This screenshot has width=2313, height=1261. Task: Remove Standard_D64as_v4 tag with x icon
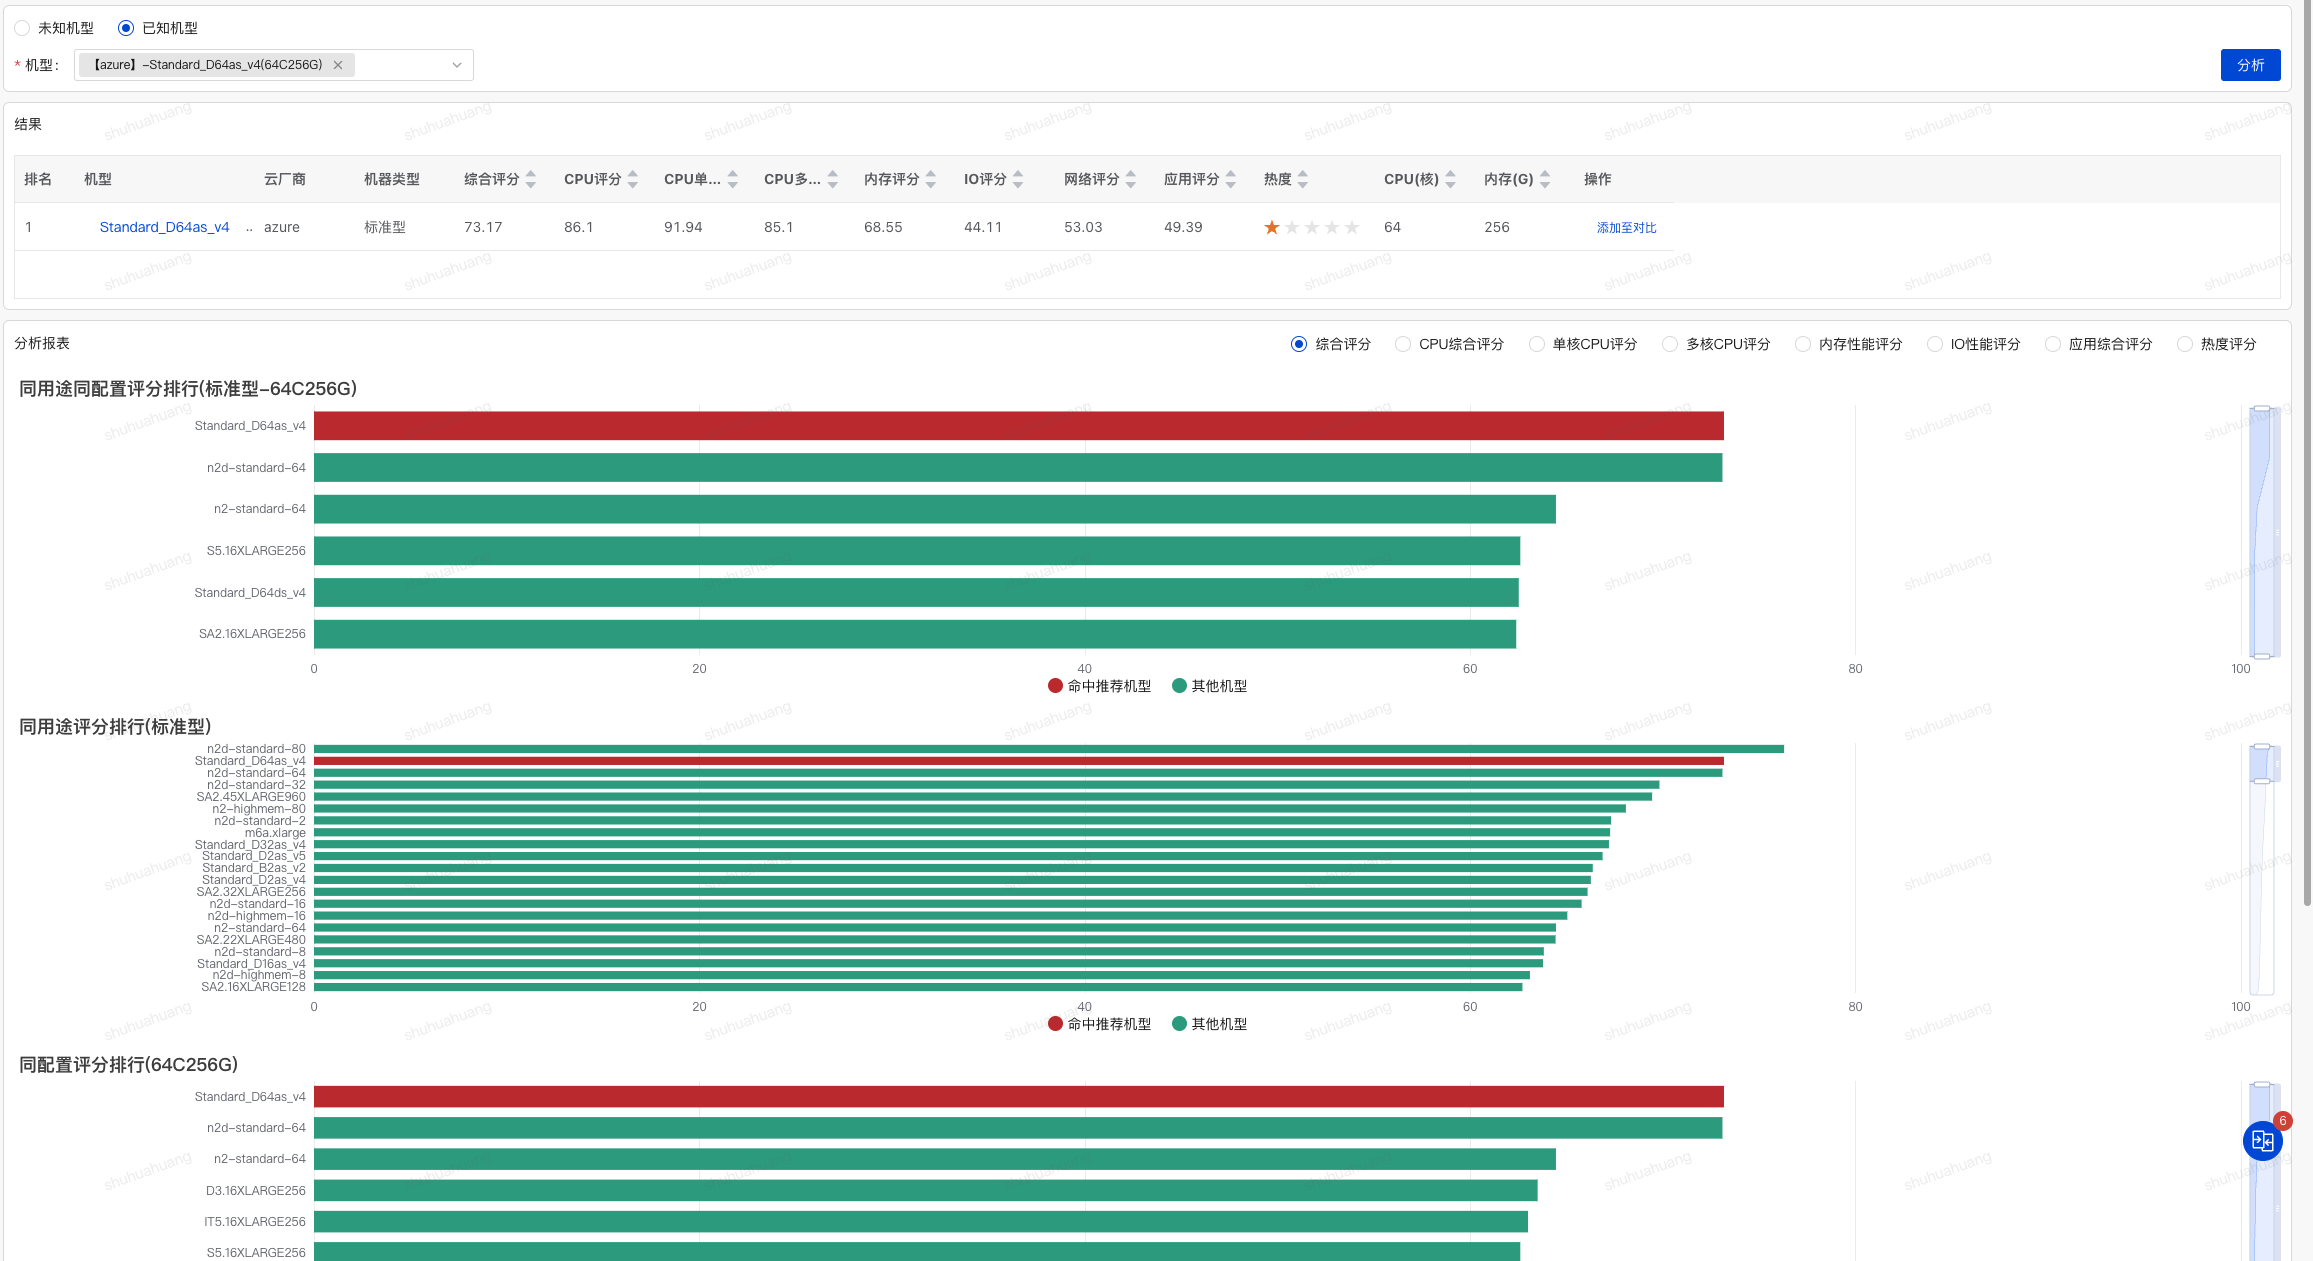coord(338,65)
